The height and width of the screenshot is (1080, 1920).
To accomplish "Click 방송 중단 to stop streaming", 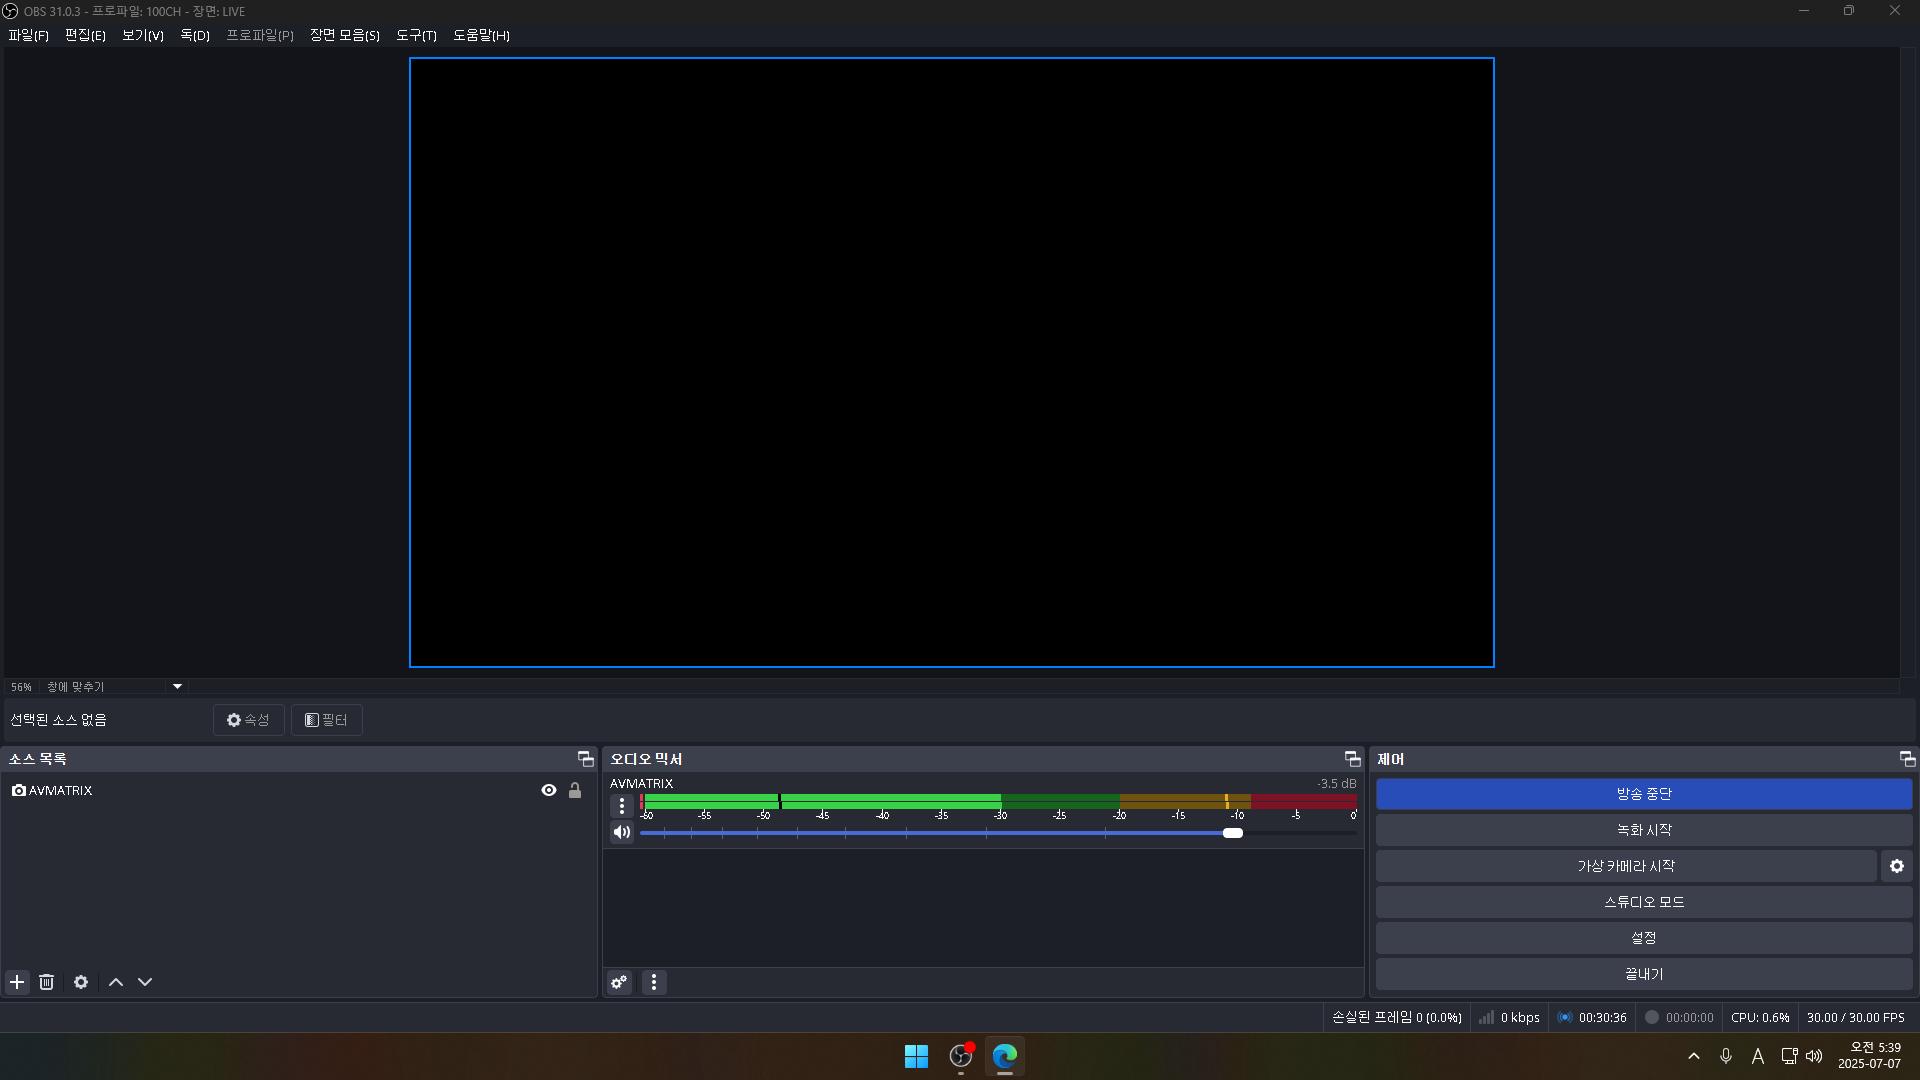I will coord(1643,794).
